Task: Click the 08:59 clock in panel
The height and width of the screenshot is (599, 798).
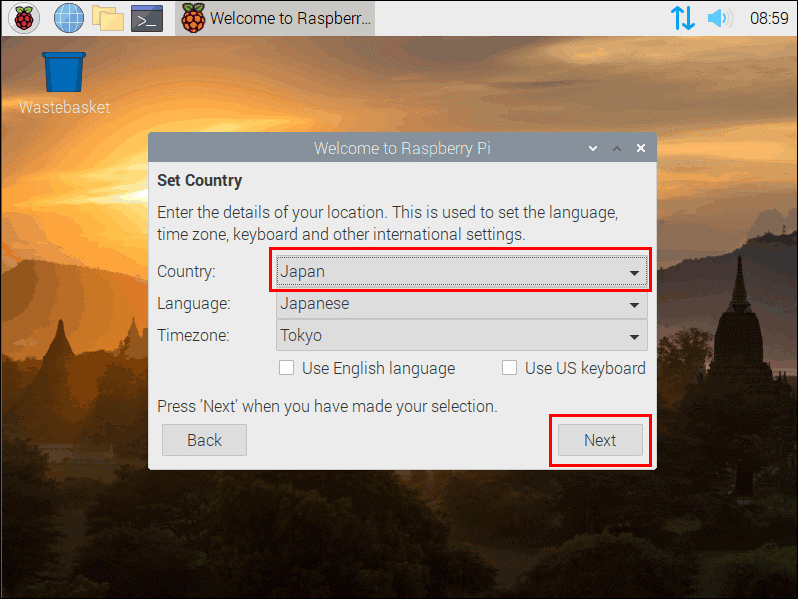Action: [769, 18]
